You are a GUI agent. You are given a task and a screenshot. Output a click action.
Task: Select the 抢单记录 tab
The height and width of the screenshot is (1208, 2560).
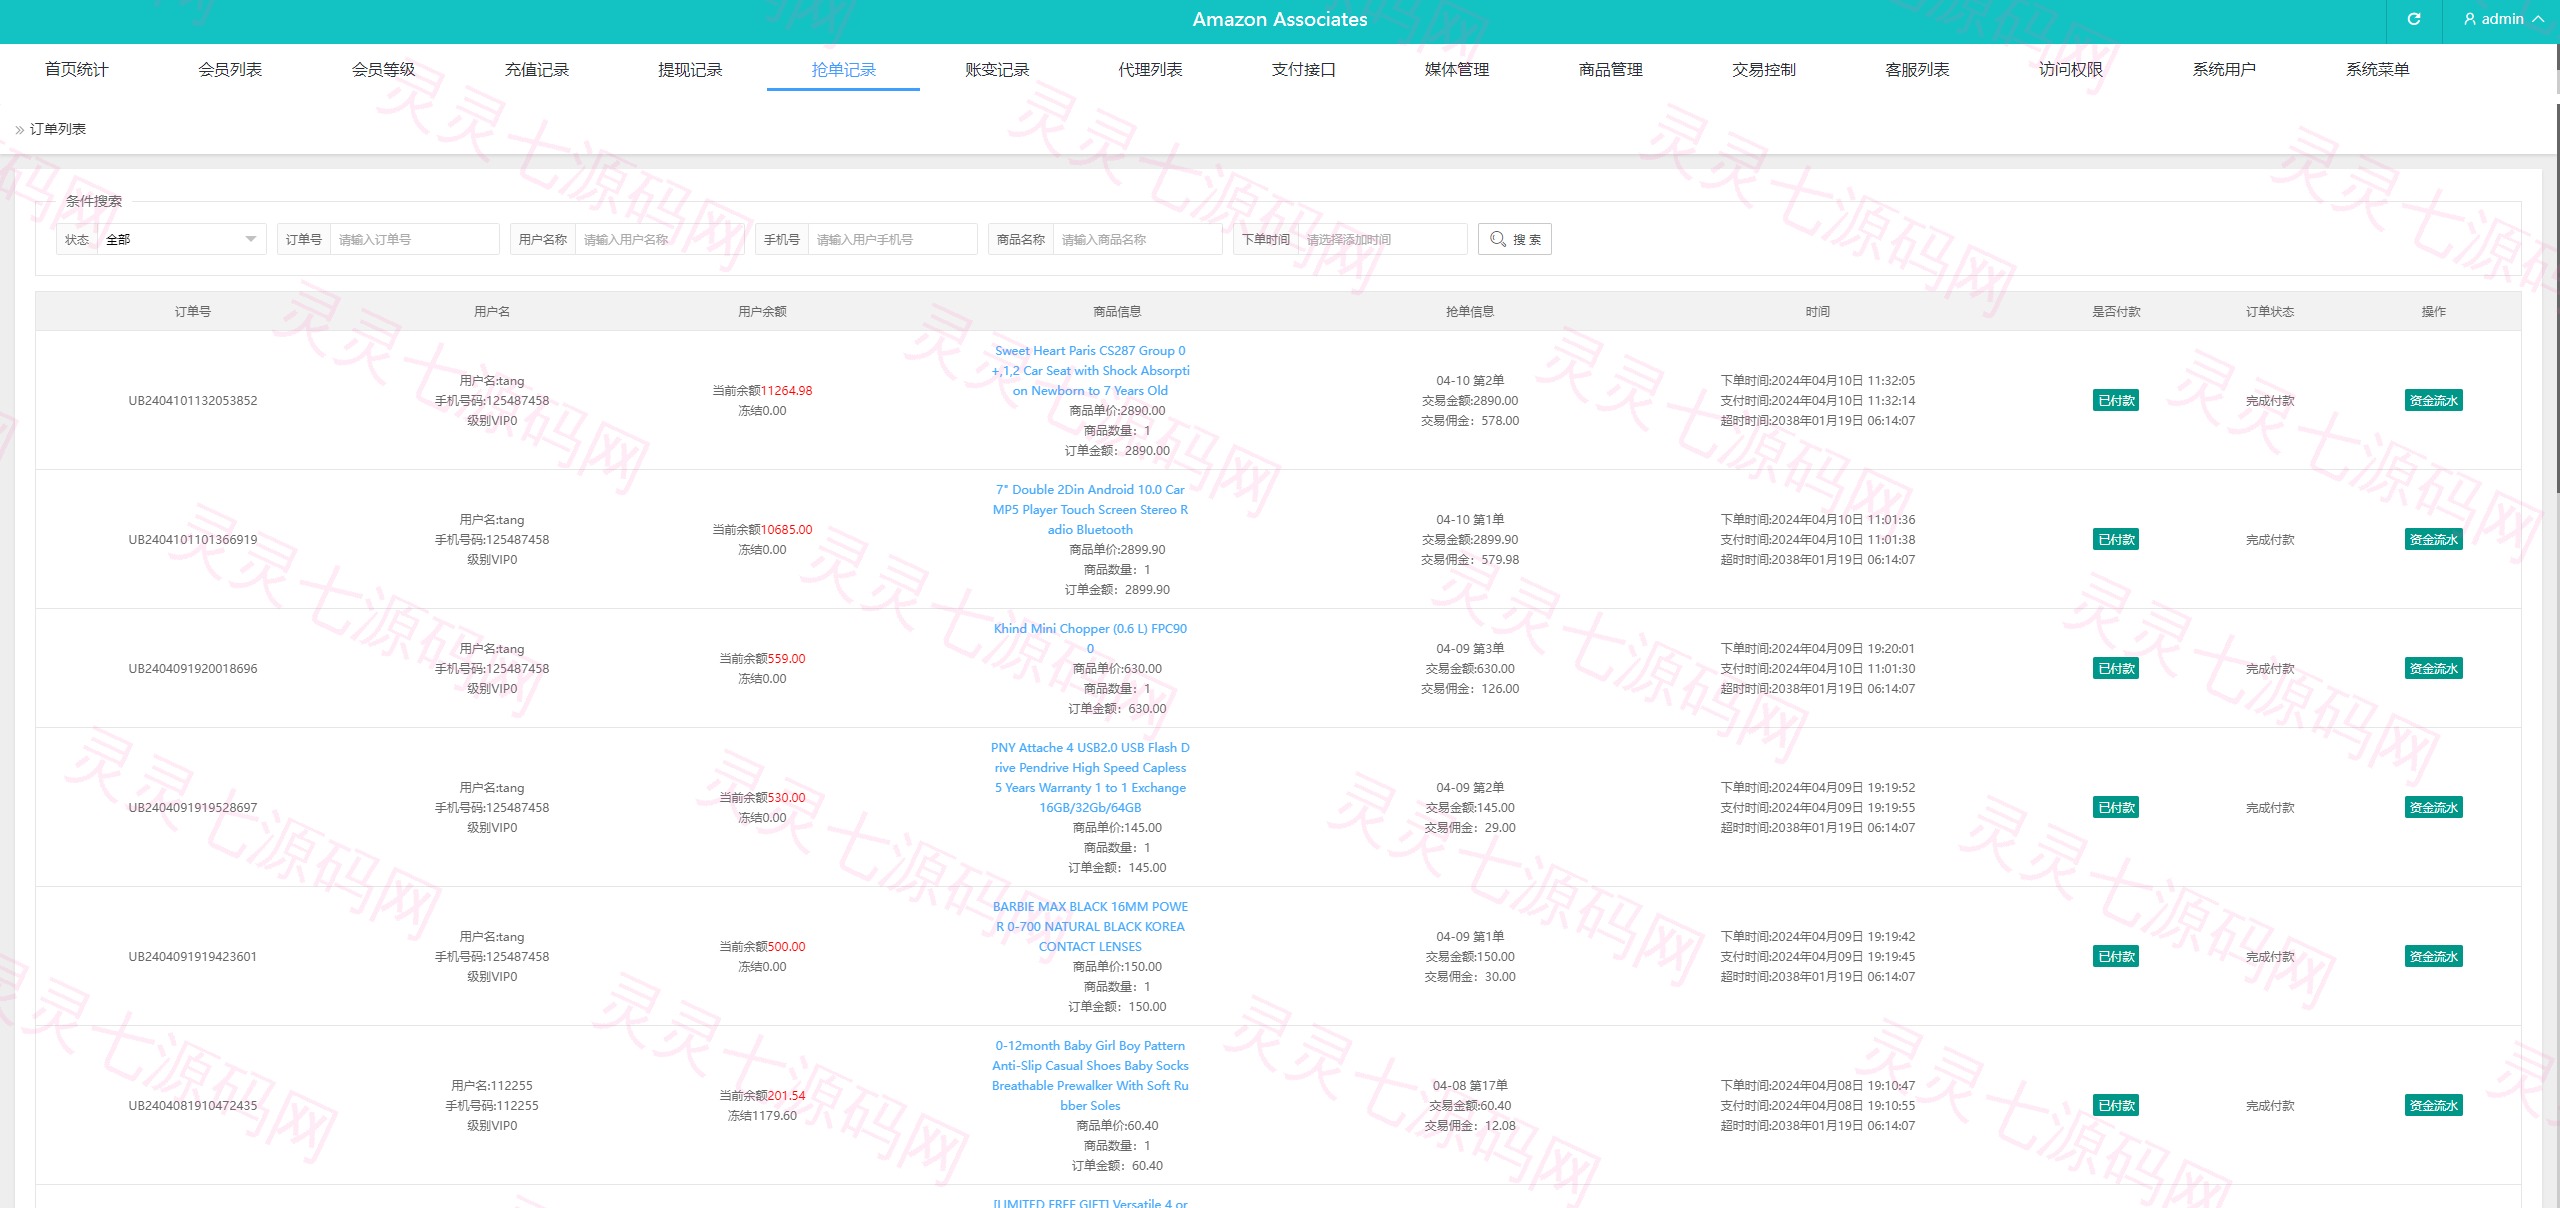tap(843, 69)
